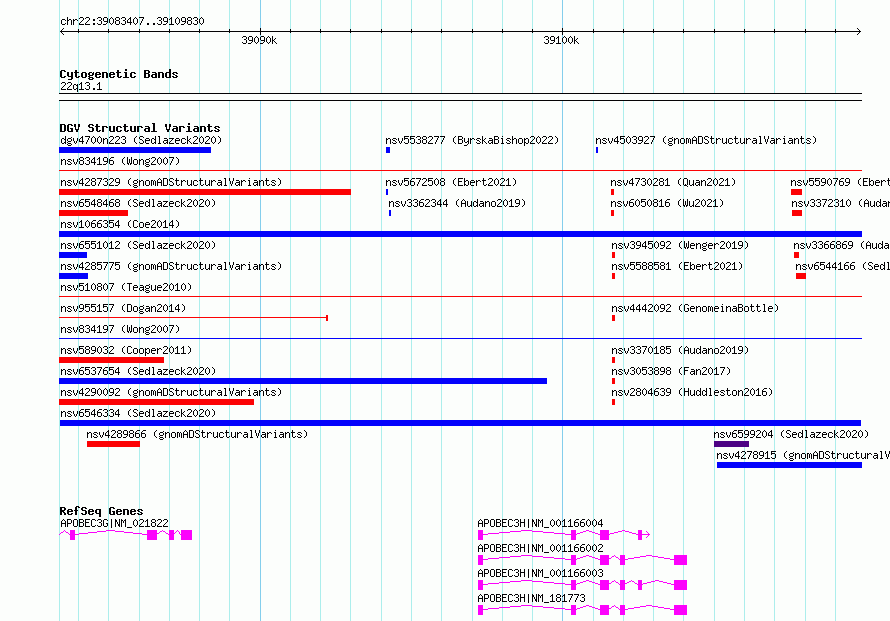Click APOBEC3H|NM_001166004 transcript label
Image resolution: width=890 pixels, height=621 pixels.
(540, 523)
